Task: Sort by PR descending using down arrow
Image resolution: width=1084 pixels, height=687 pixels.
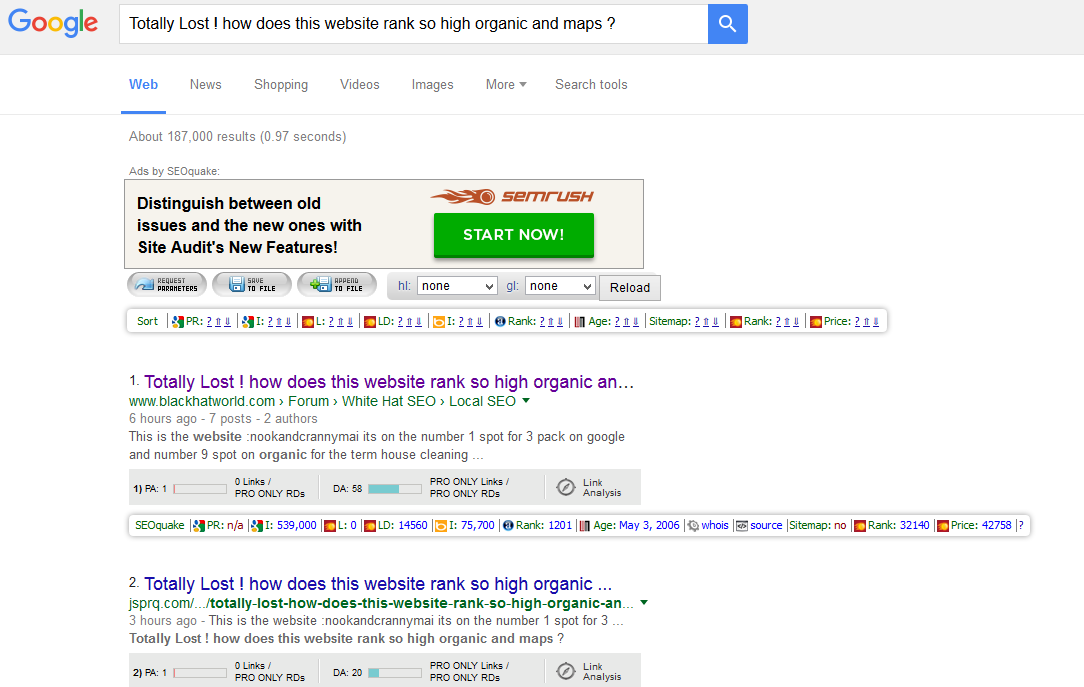Action: pyautogui.click(x=227, y=321)
